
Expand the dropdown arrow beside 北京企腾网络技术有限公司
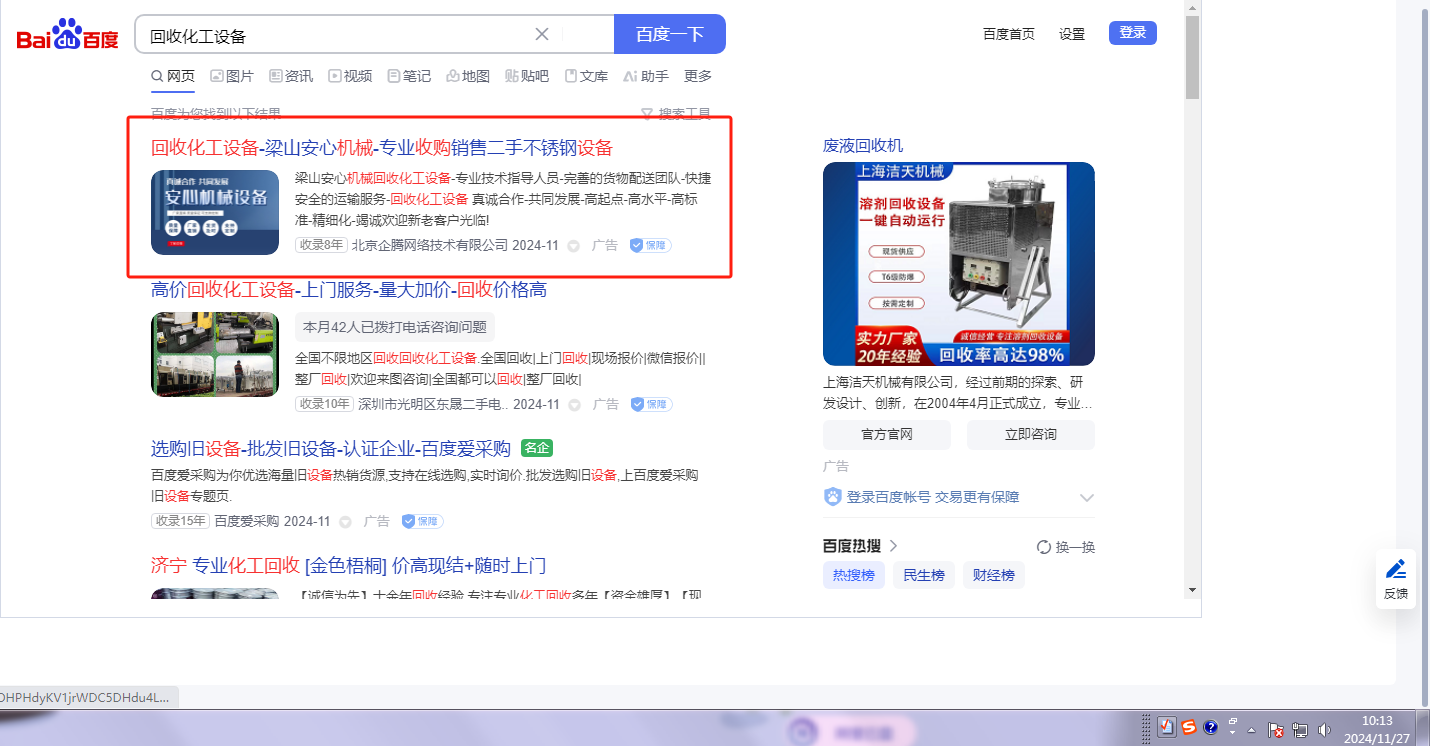click(x=574, y=246)
